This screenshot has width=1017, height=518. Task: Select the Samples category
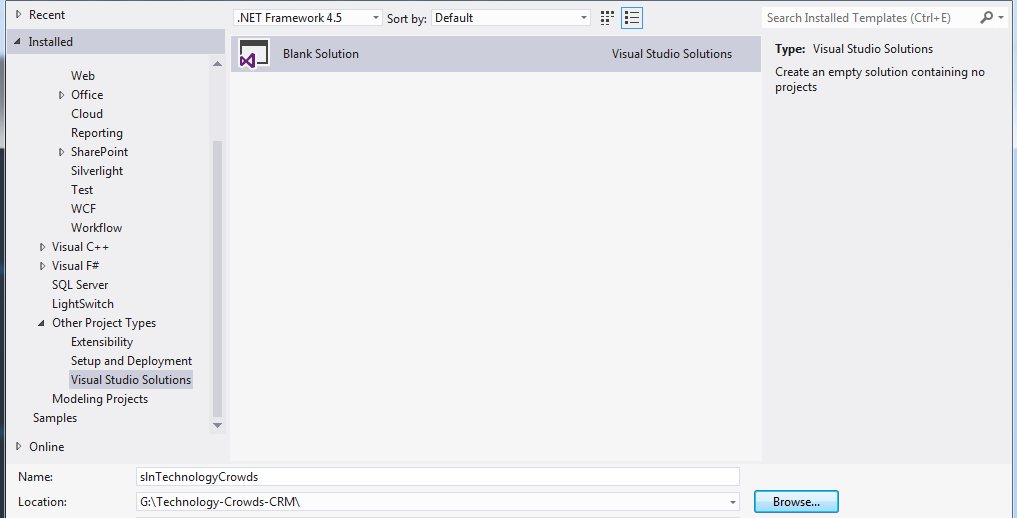pos(55,418)
